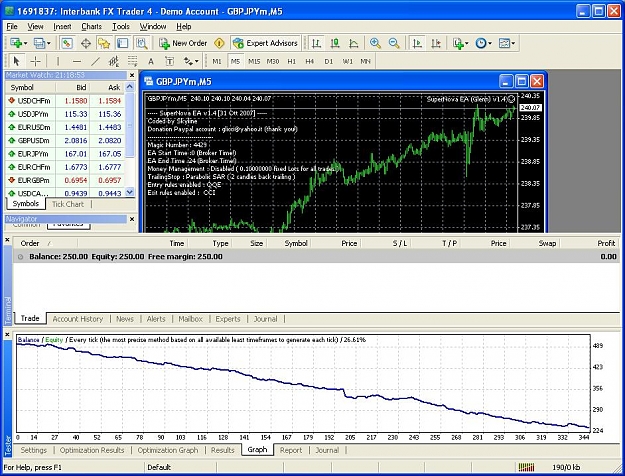The image size is (625, 476).
Task: Toggle the Strategy Tester magnifier icon
Action: point(141,43)
